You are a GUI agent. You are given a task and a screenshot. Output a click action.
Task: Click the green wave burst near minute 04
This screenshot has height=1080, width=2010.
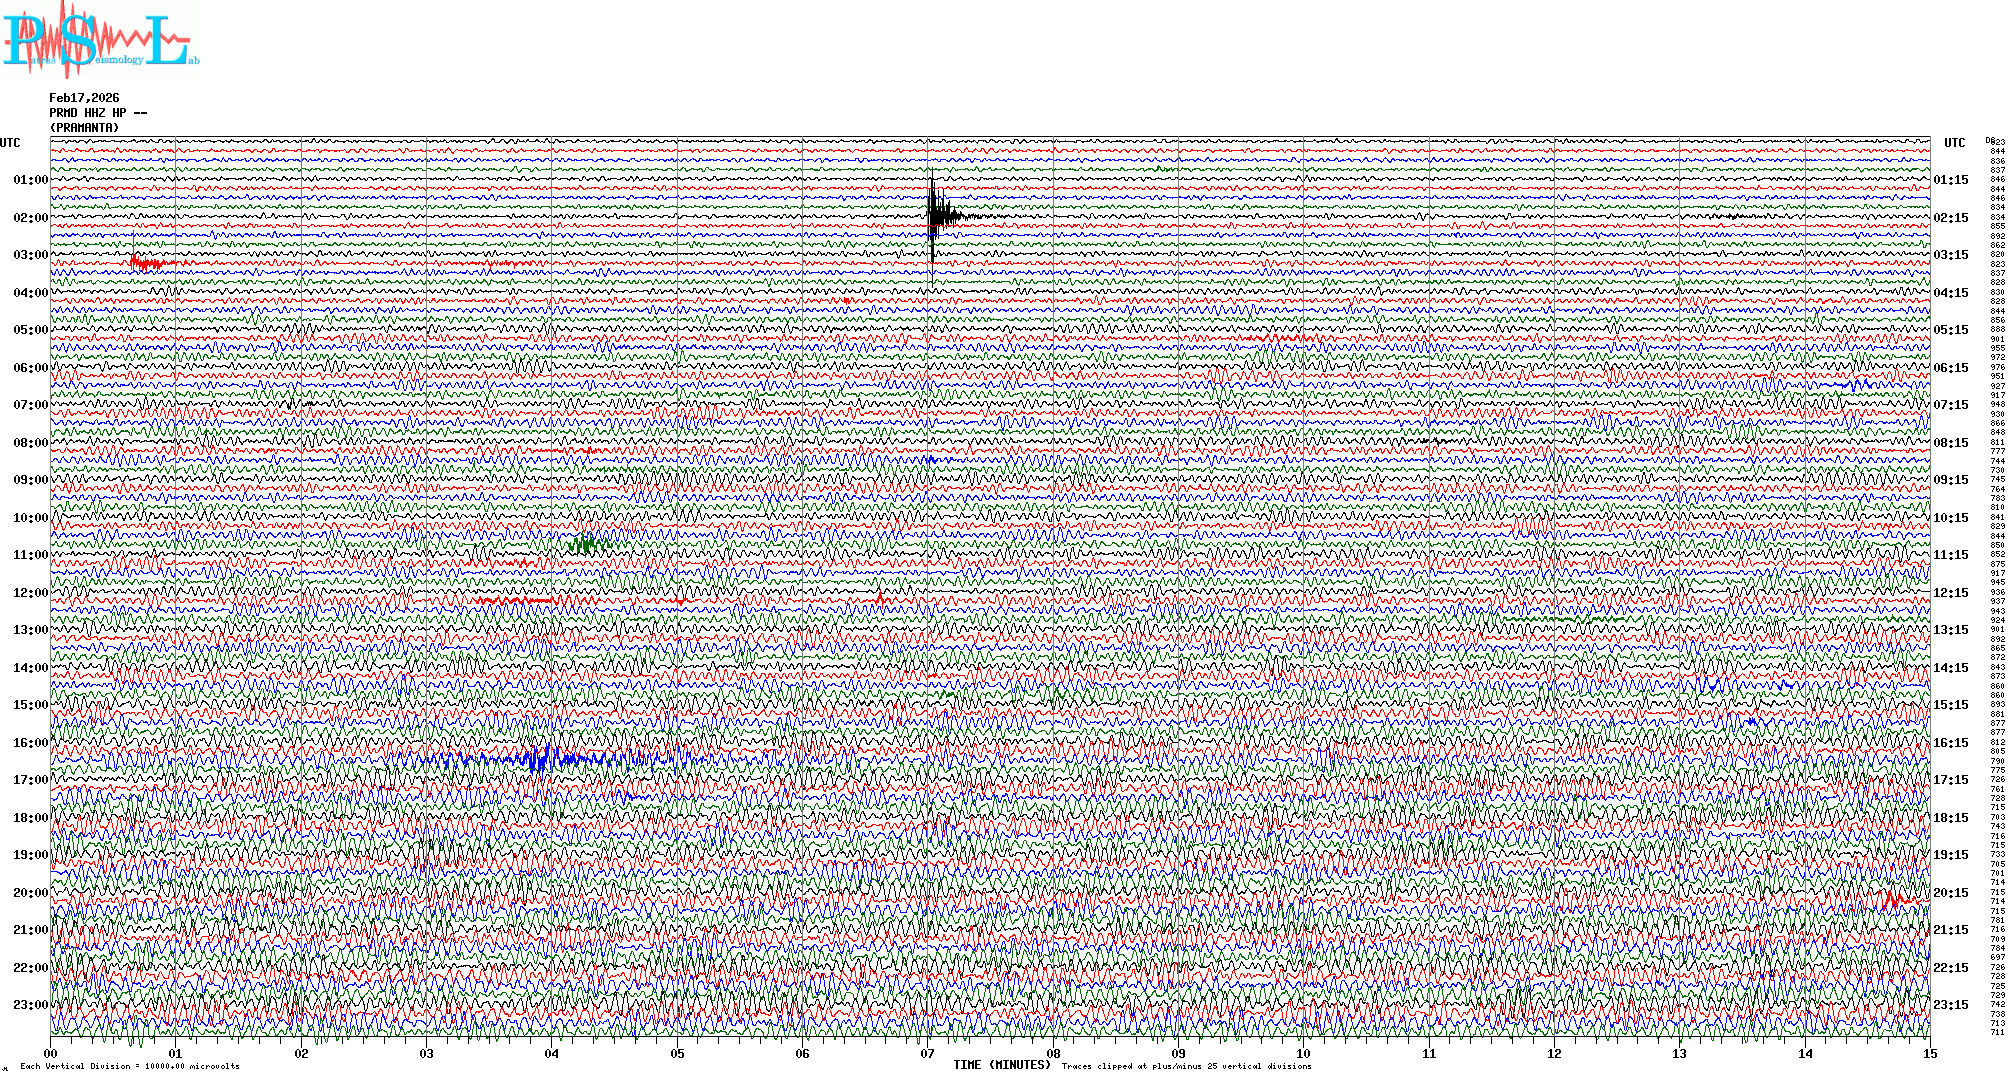tap(587, 545)
